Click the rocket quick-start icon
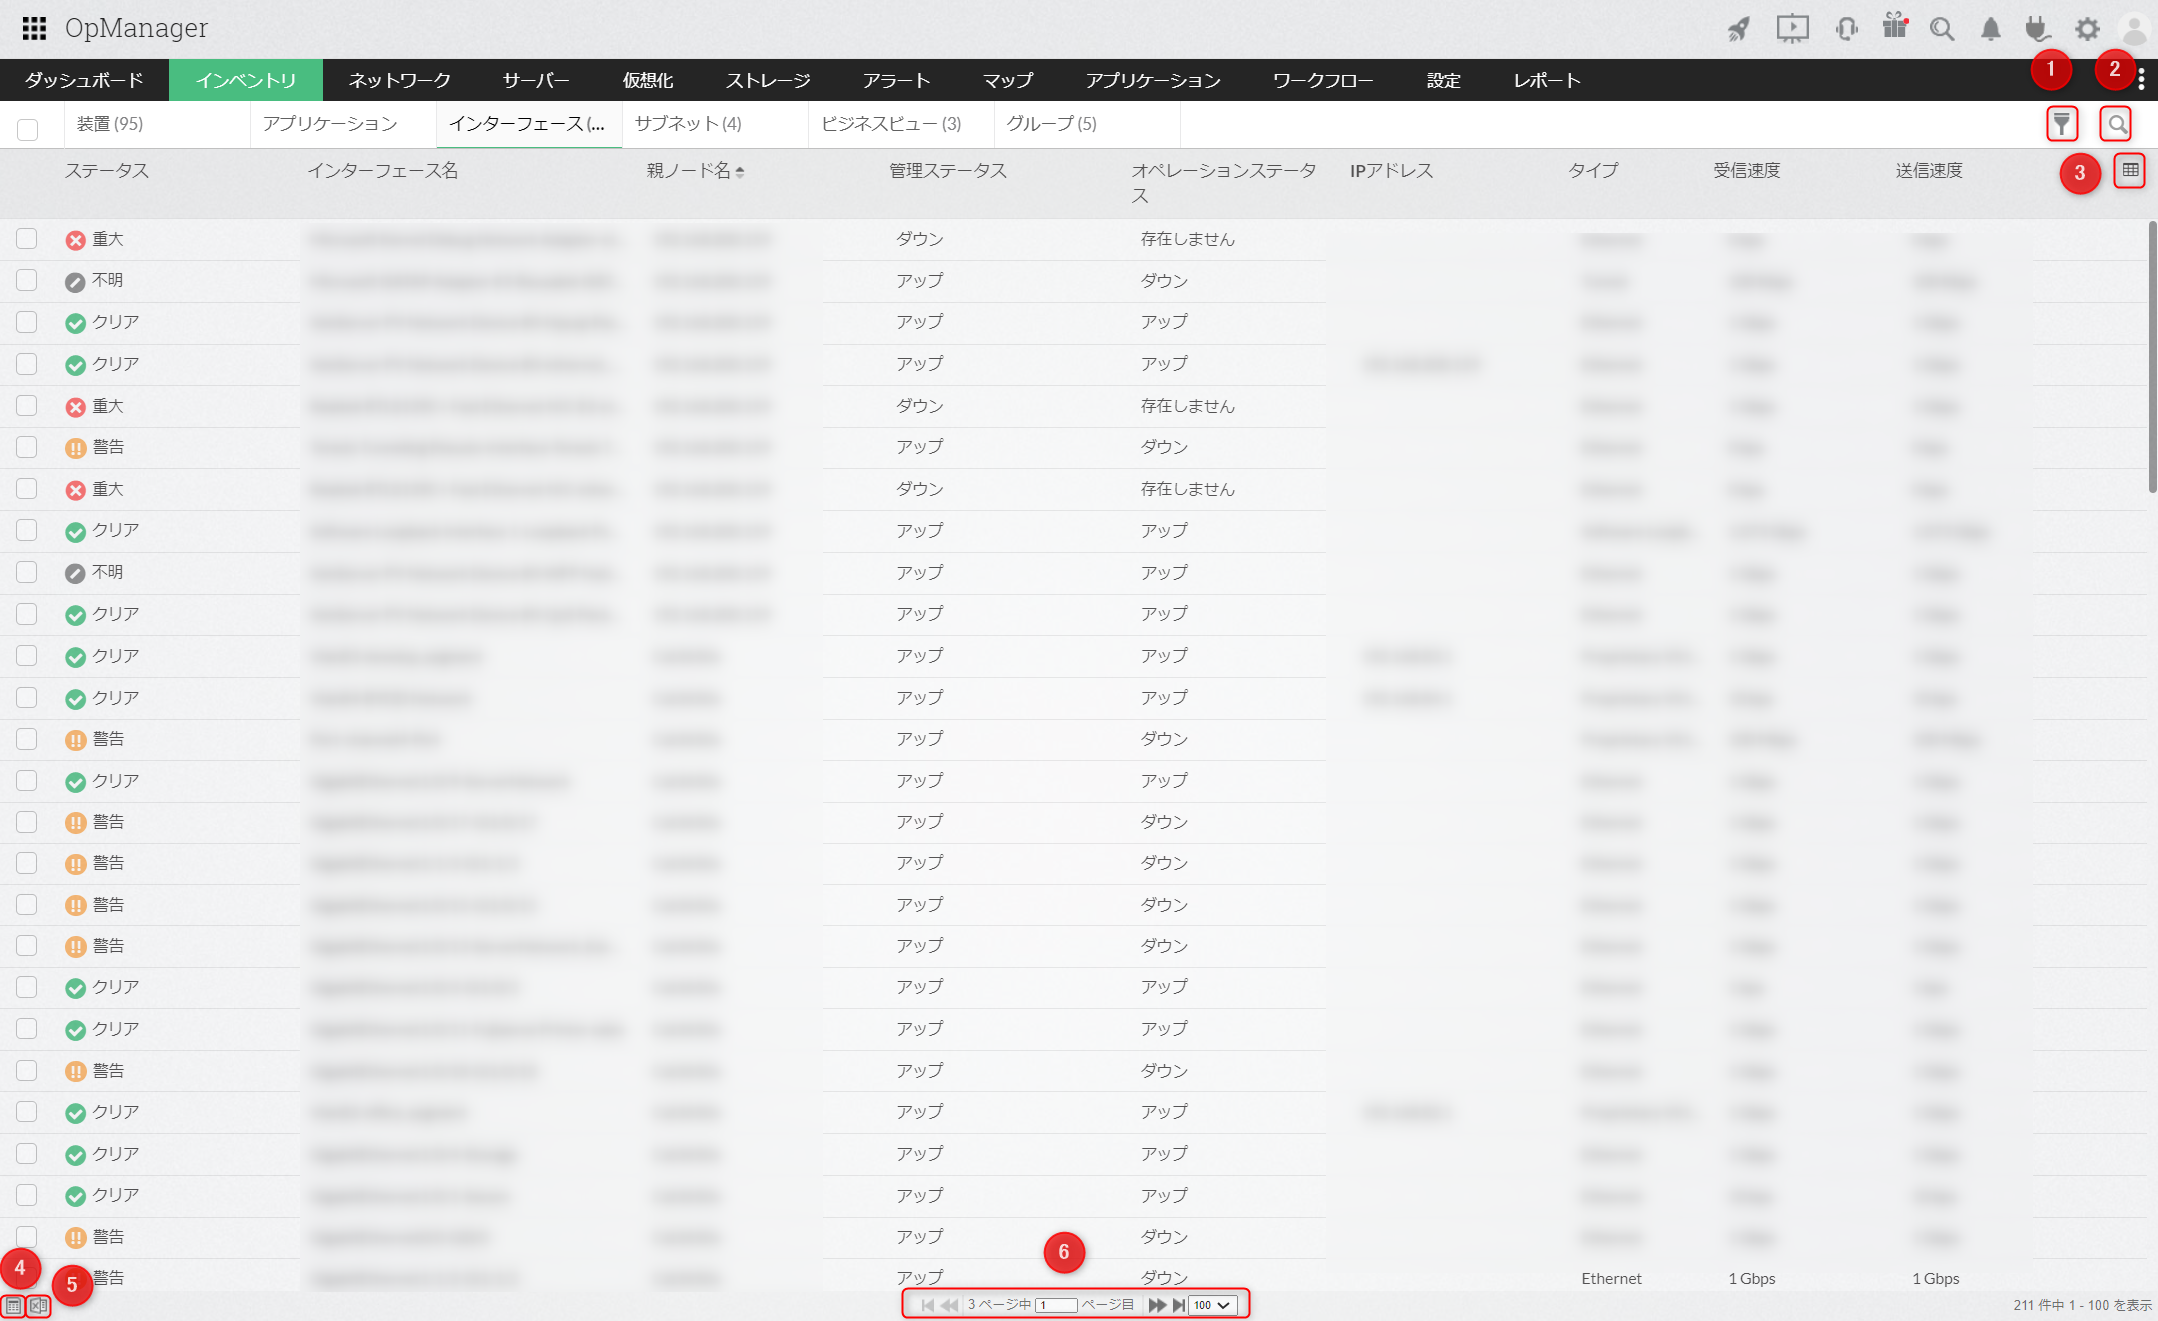 (x=1739, y=28)
